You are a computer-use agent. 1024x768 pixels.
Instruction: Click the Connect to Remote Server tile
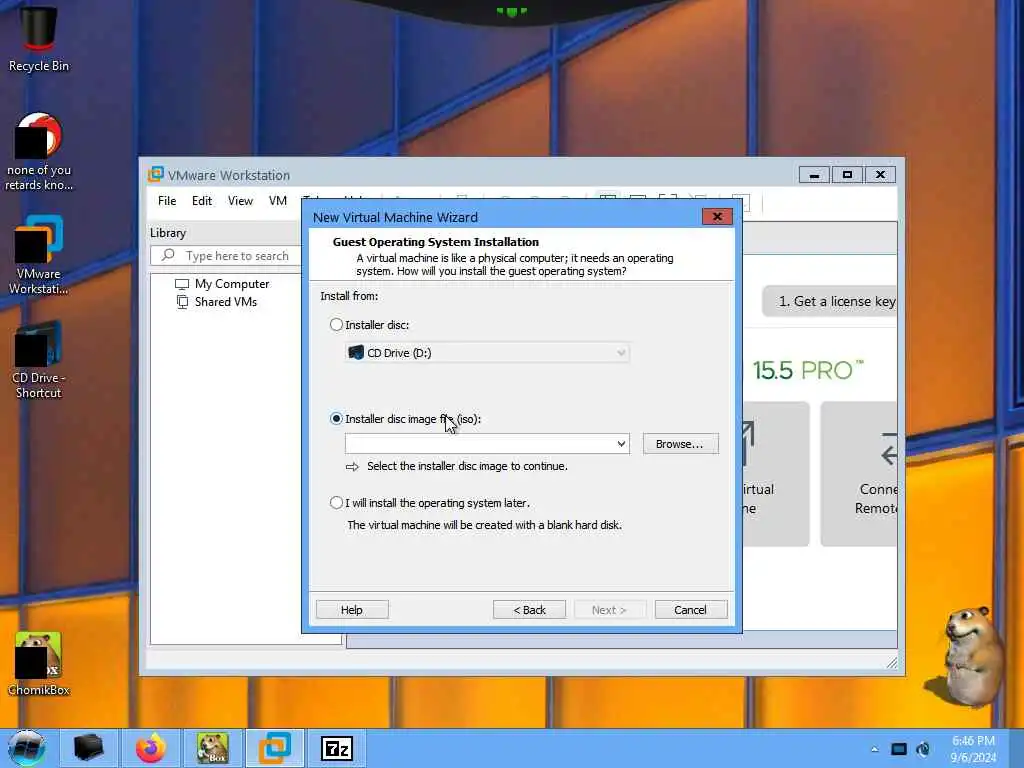(859, 474)
